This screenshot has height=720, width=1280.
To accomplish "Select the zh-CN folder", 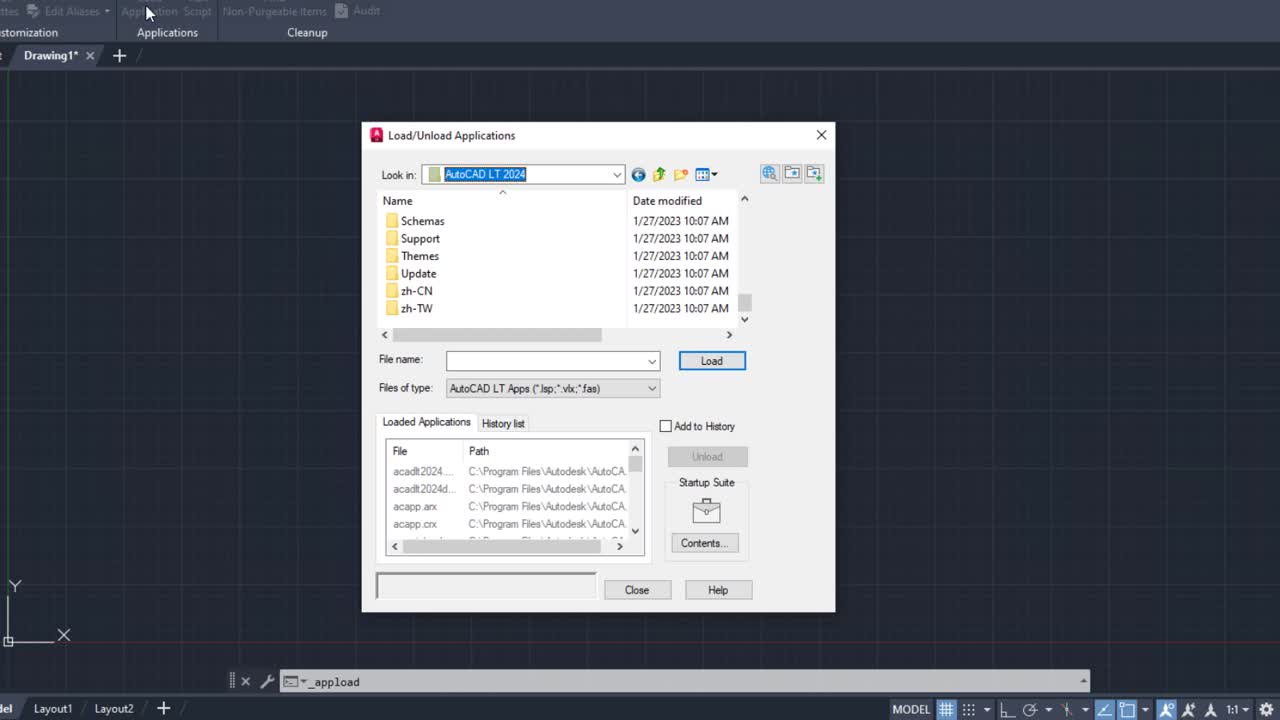I will click(409, 291).
